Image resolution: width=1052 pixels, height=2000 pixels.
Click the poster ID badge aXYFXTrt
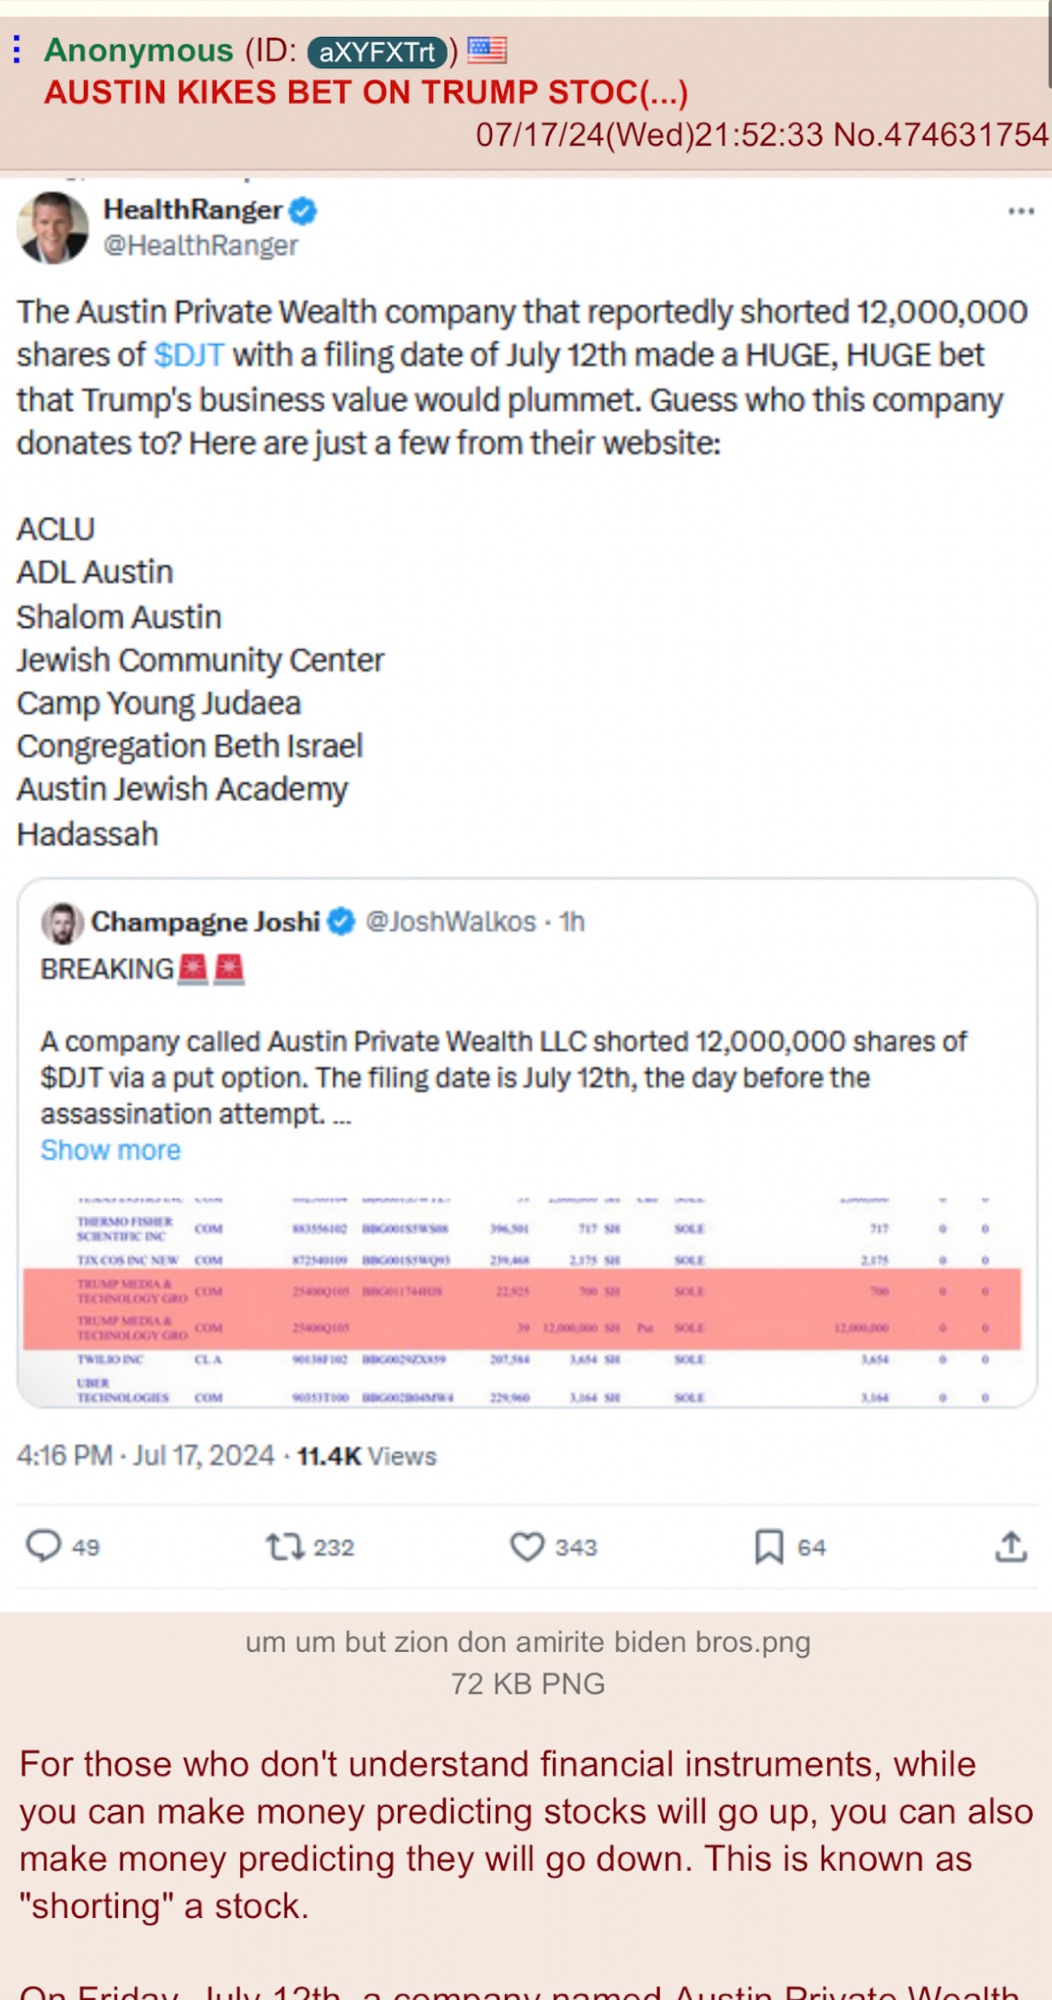[376, 51]
